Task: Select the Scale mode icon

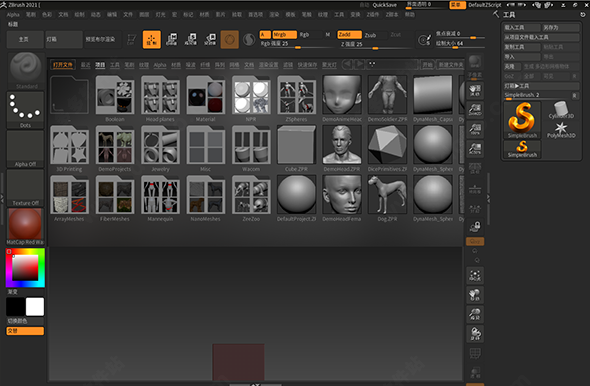Action: tap(191, 40)
